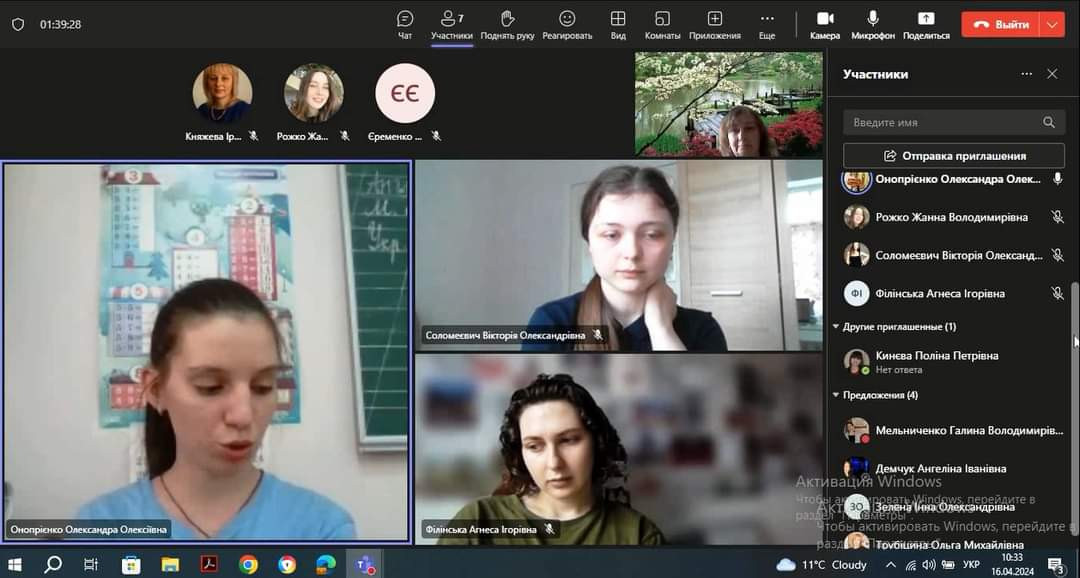Viewport: 1080px width, 578px height.
Task: Click Отправка приглашения button
Action: point(954,156)
